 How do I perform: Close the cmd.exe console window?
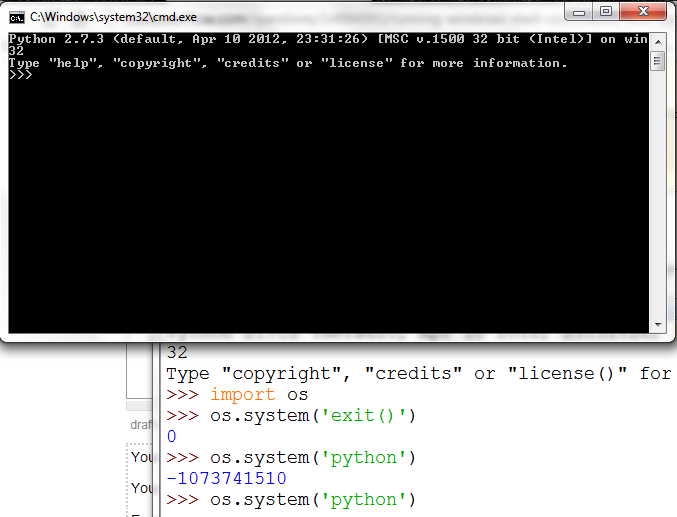(x=641, y=11)
